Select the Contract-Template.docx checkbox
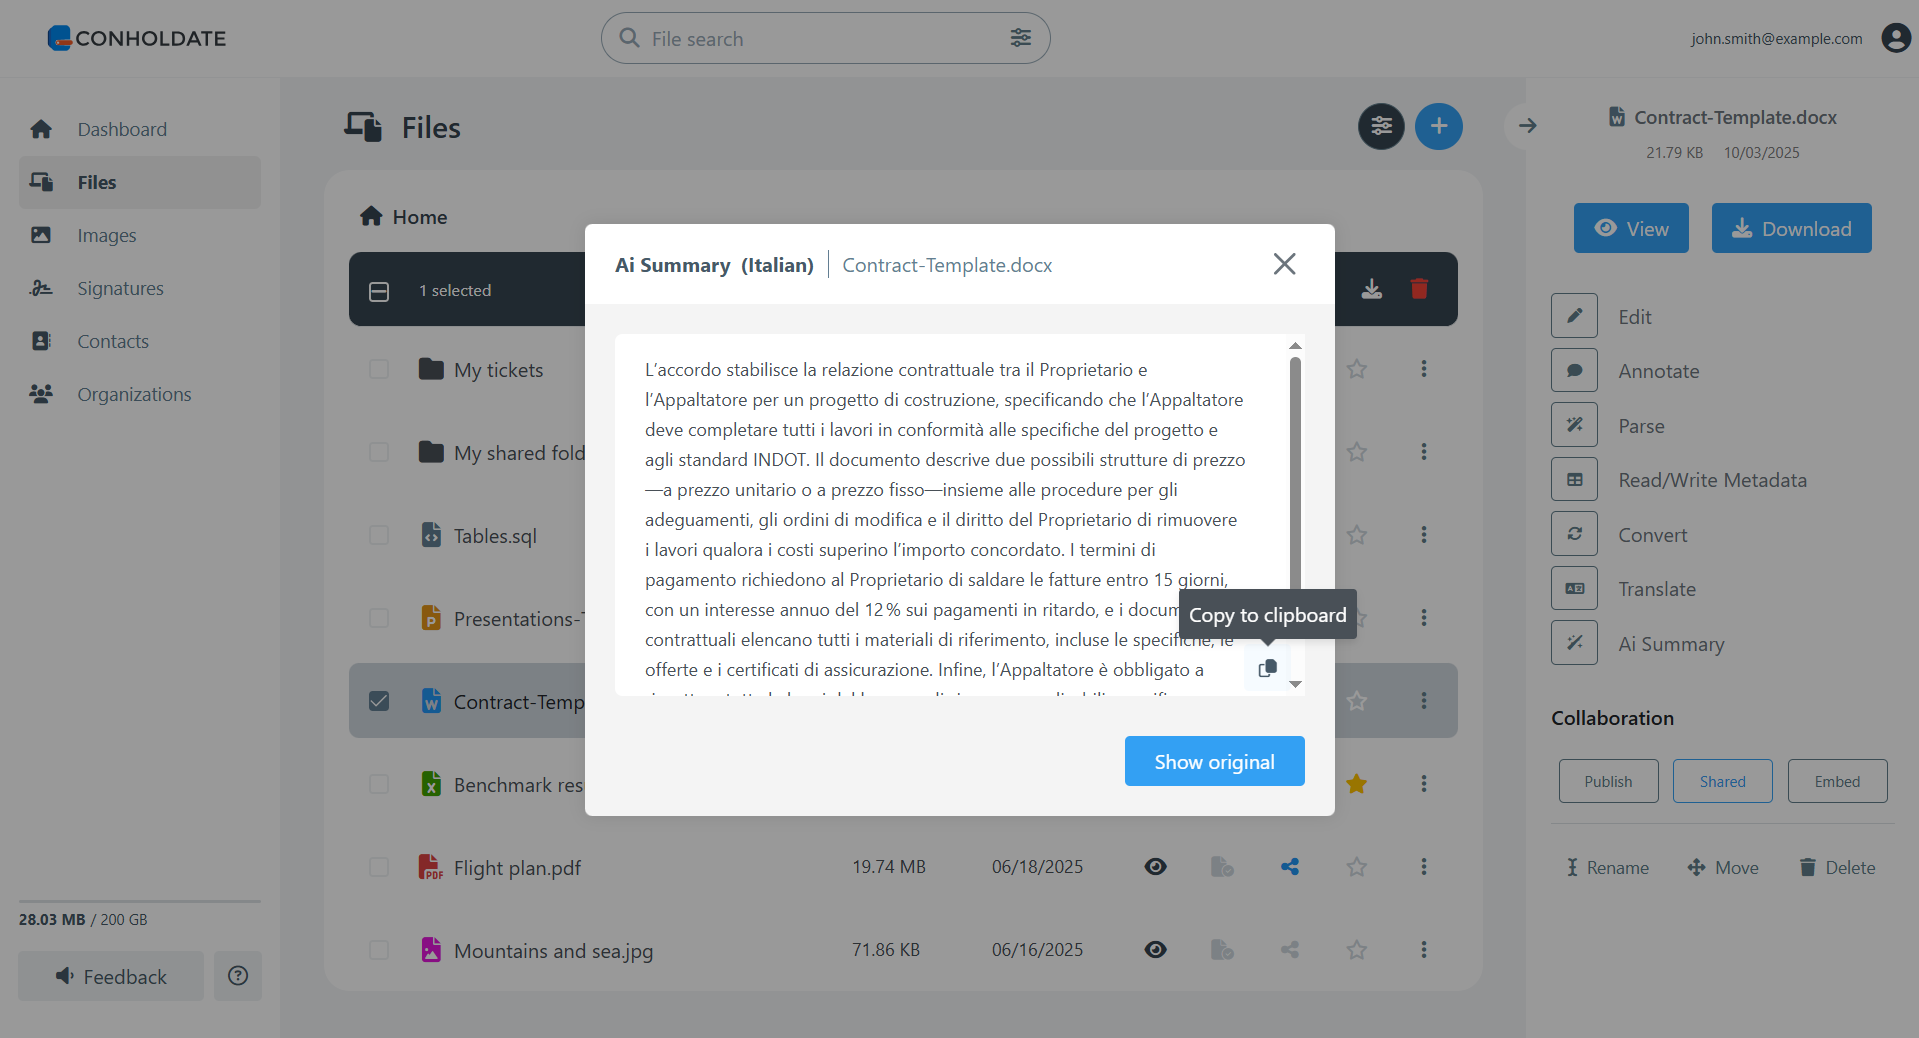Image resolution: width=1919 pixels, height=1038 pixels. 379,701
